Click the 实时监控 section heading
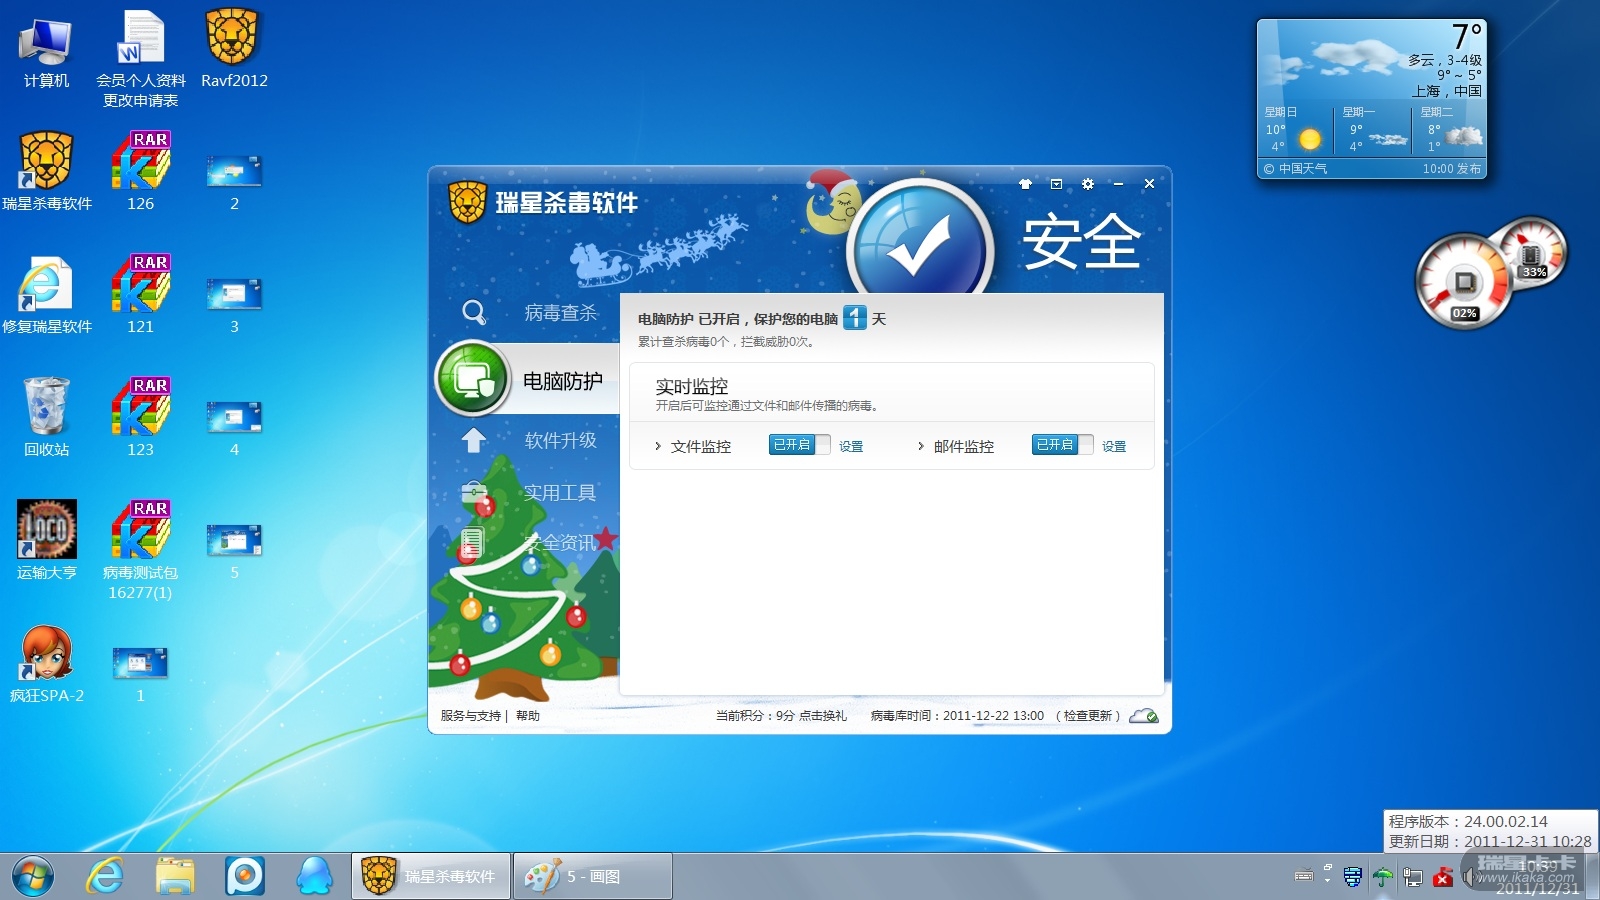Image resolution: width=1600 pixels, height=900 pixels. pyautogui.click(x=692, y=386)
